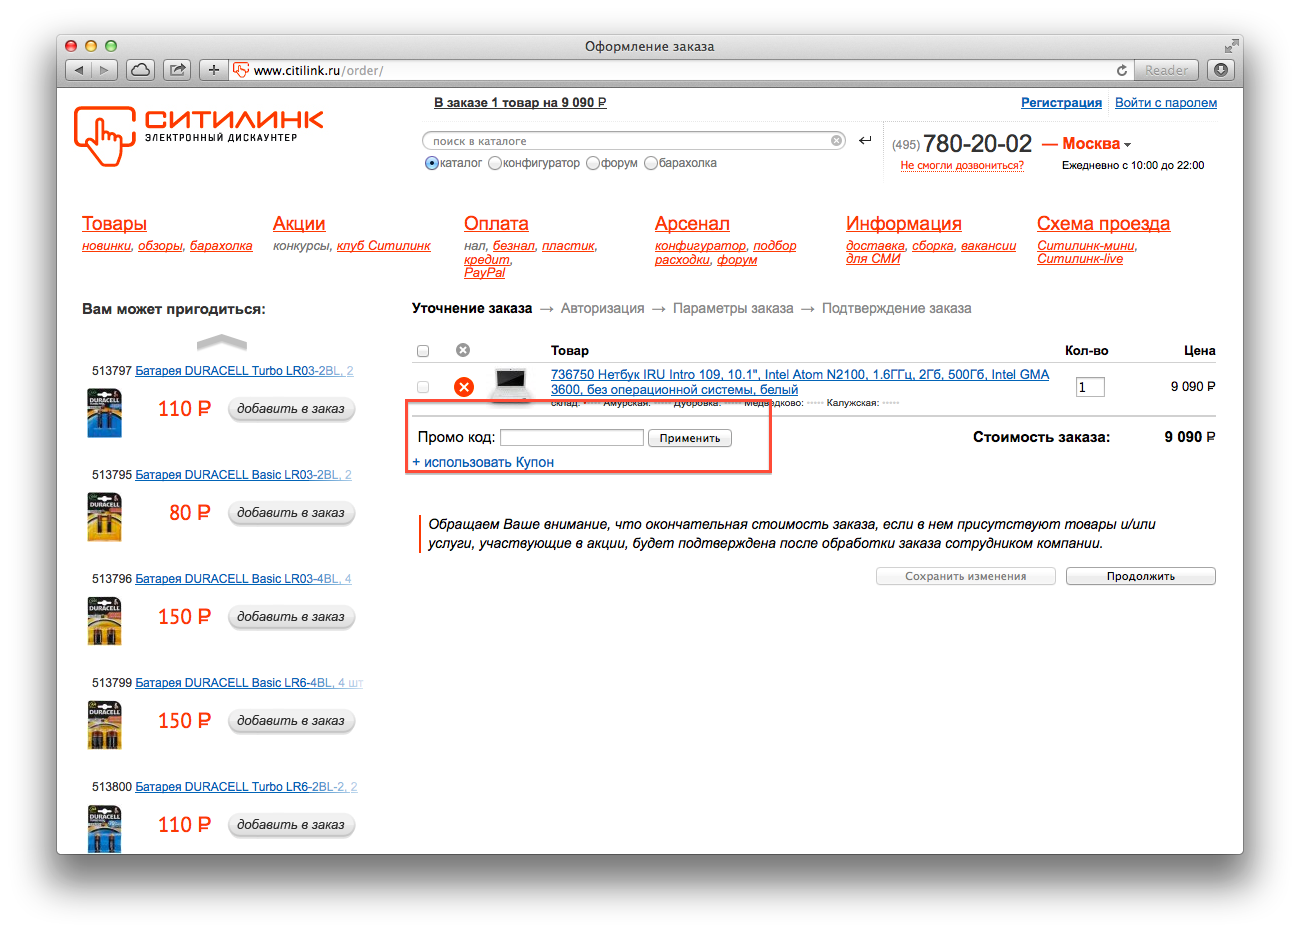The width and height of the screenshot is (1300, 933).
Task: Open the конфигуратор link under Арсенал
Action: [700, 246]
